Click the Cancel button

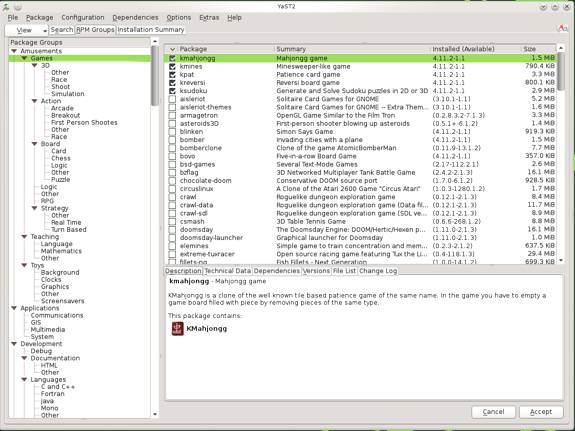(494, 412)
